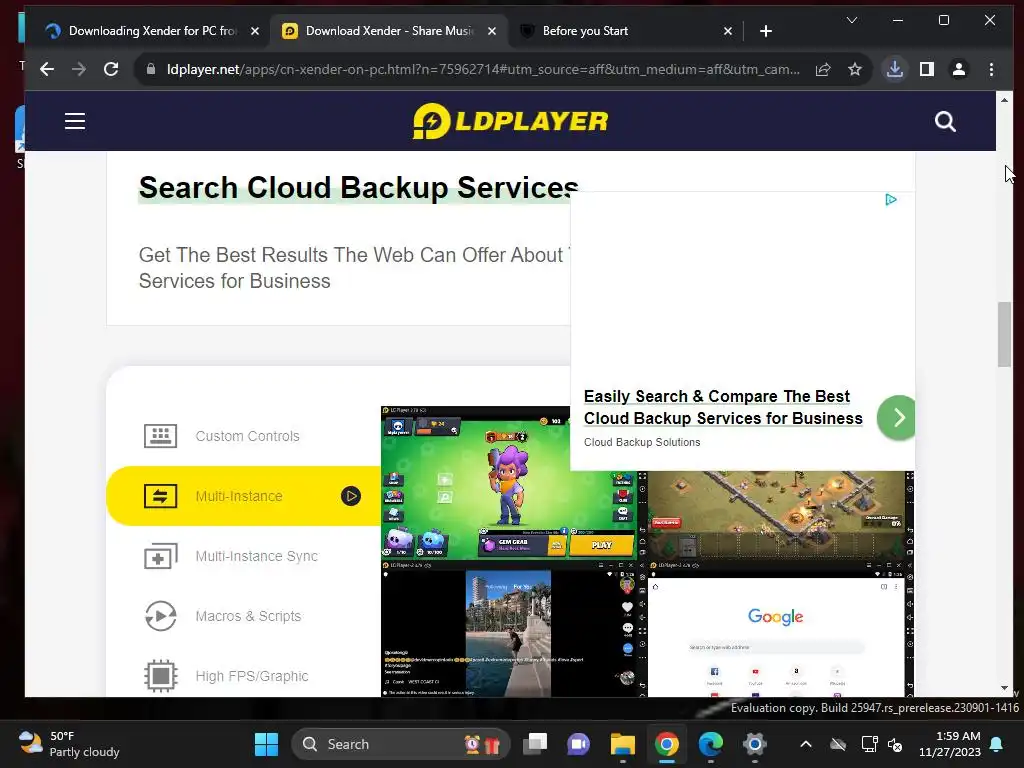
Task: Open the LDPlayer hamburger menu
Action: pyautogui.click(x=75, y=121)
